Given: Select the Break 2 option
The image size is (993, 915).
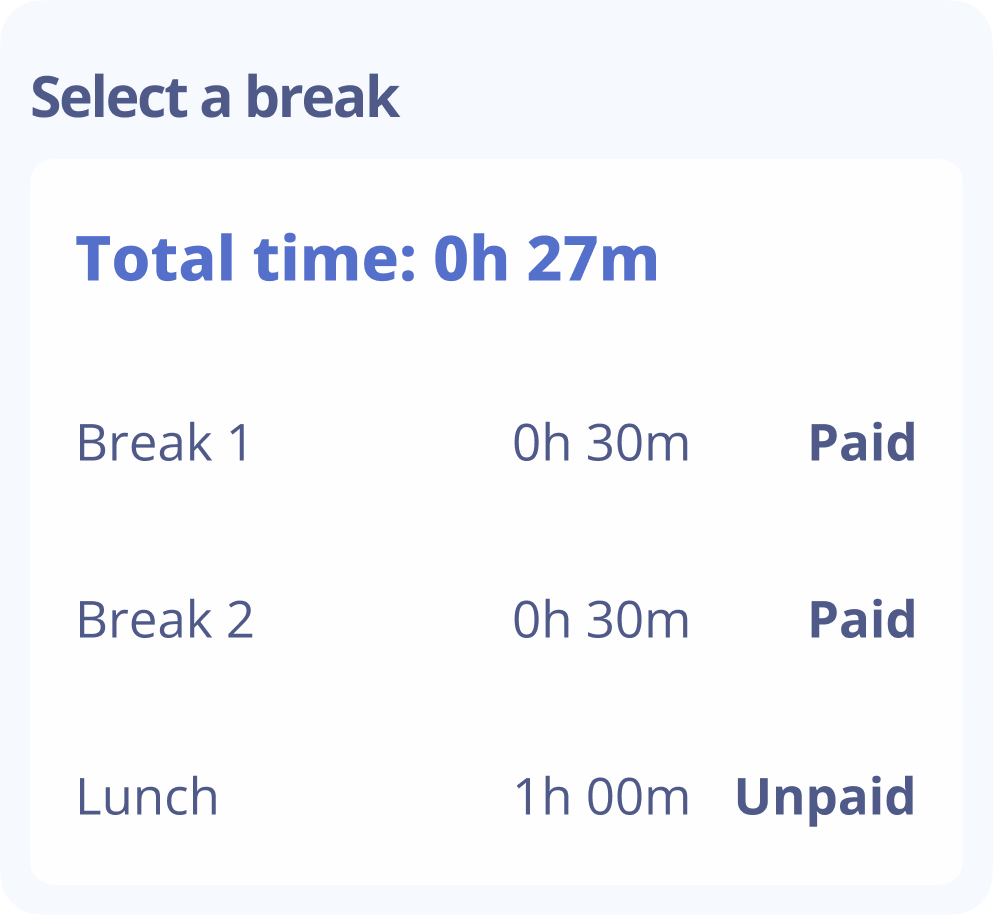Looking at the screenshot, I should coord(165,620).
